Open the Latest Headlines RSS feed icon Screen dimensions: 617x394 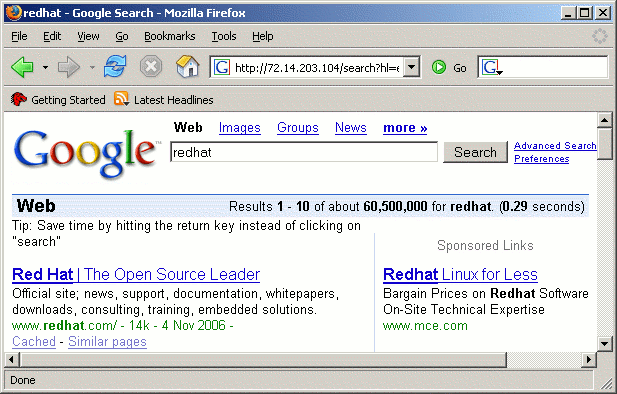tap(121, 99)
